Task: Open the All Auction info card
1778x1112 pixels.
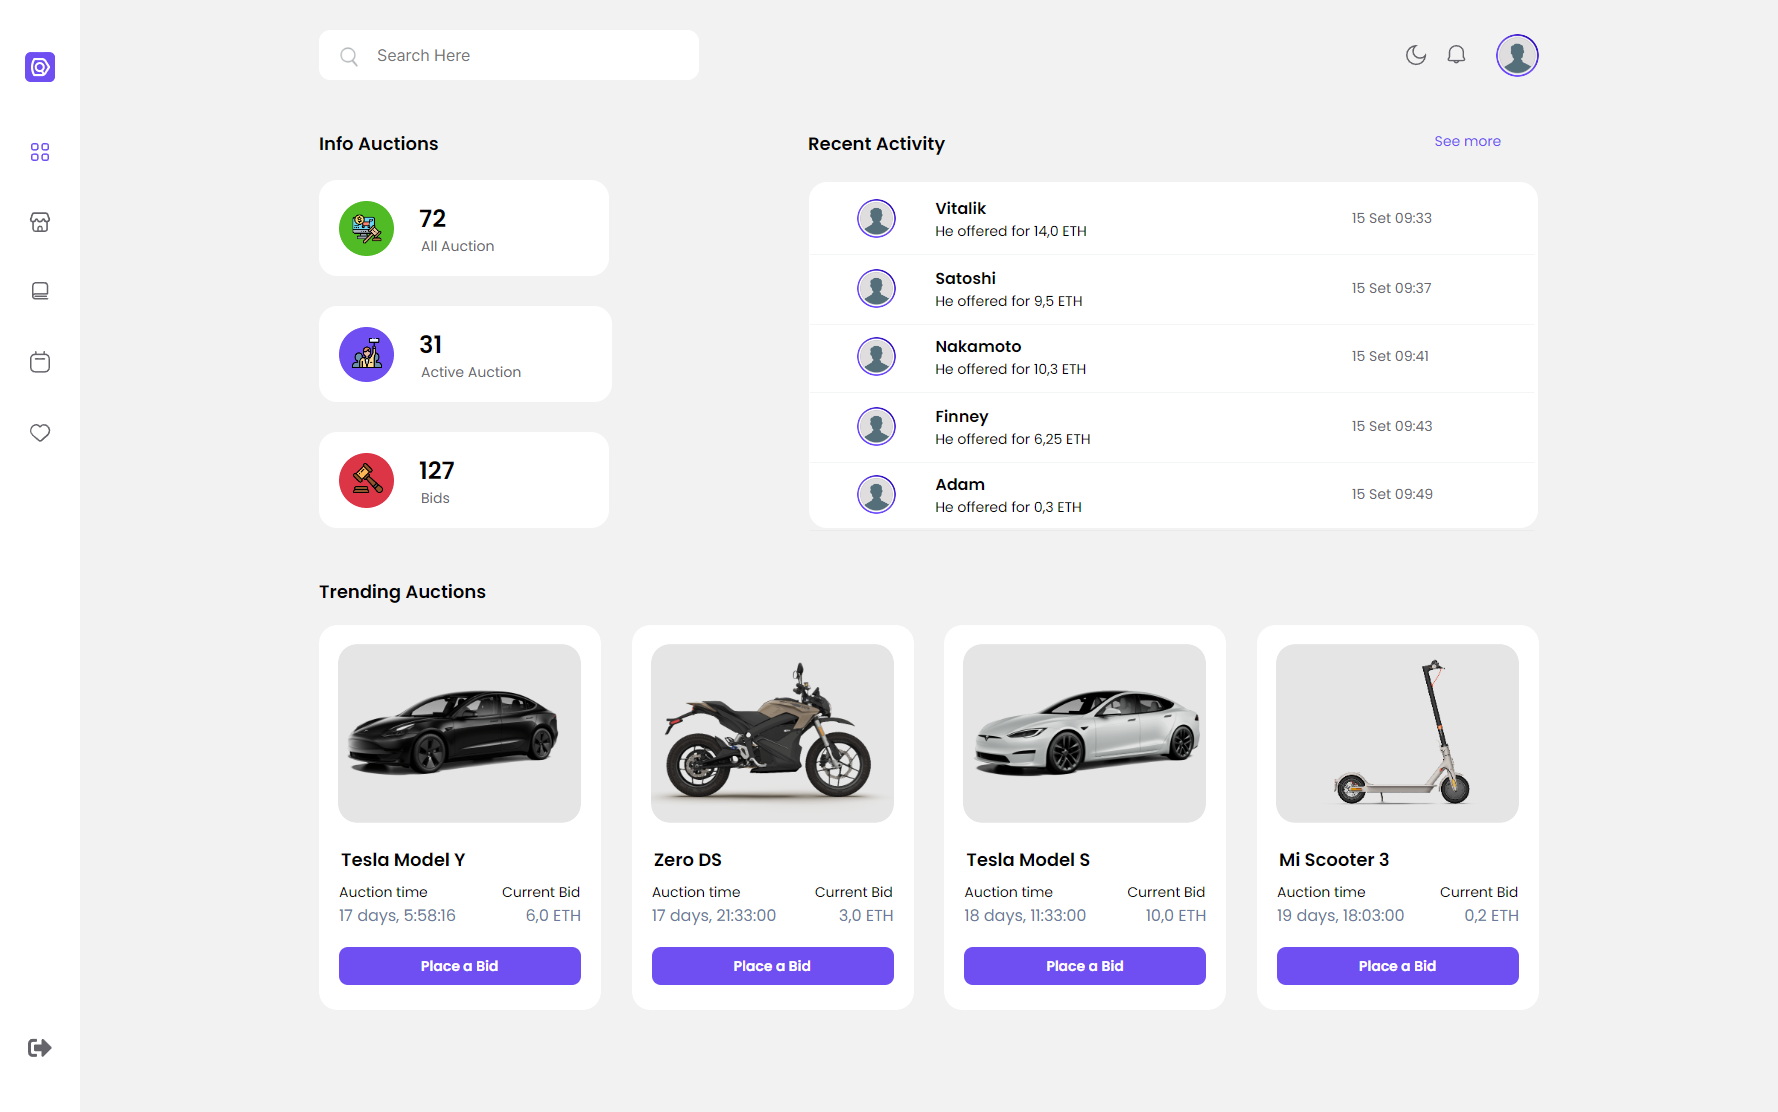Action: click(x=464, y=228)
